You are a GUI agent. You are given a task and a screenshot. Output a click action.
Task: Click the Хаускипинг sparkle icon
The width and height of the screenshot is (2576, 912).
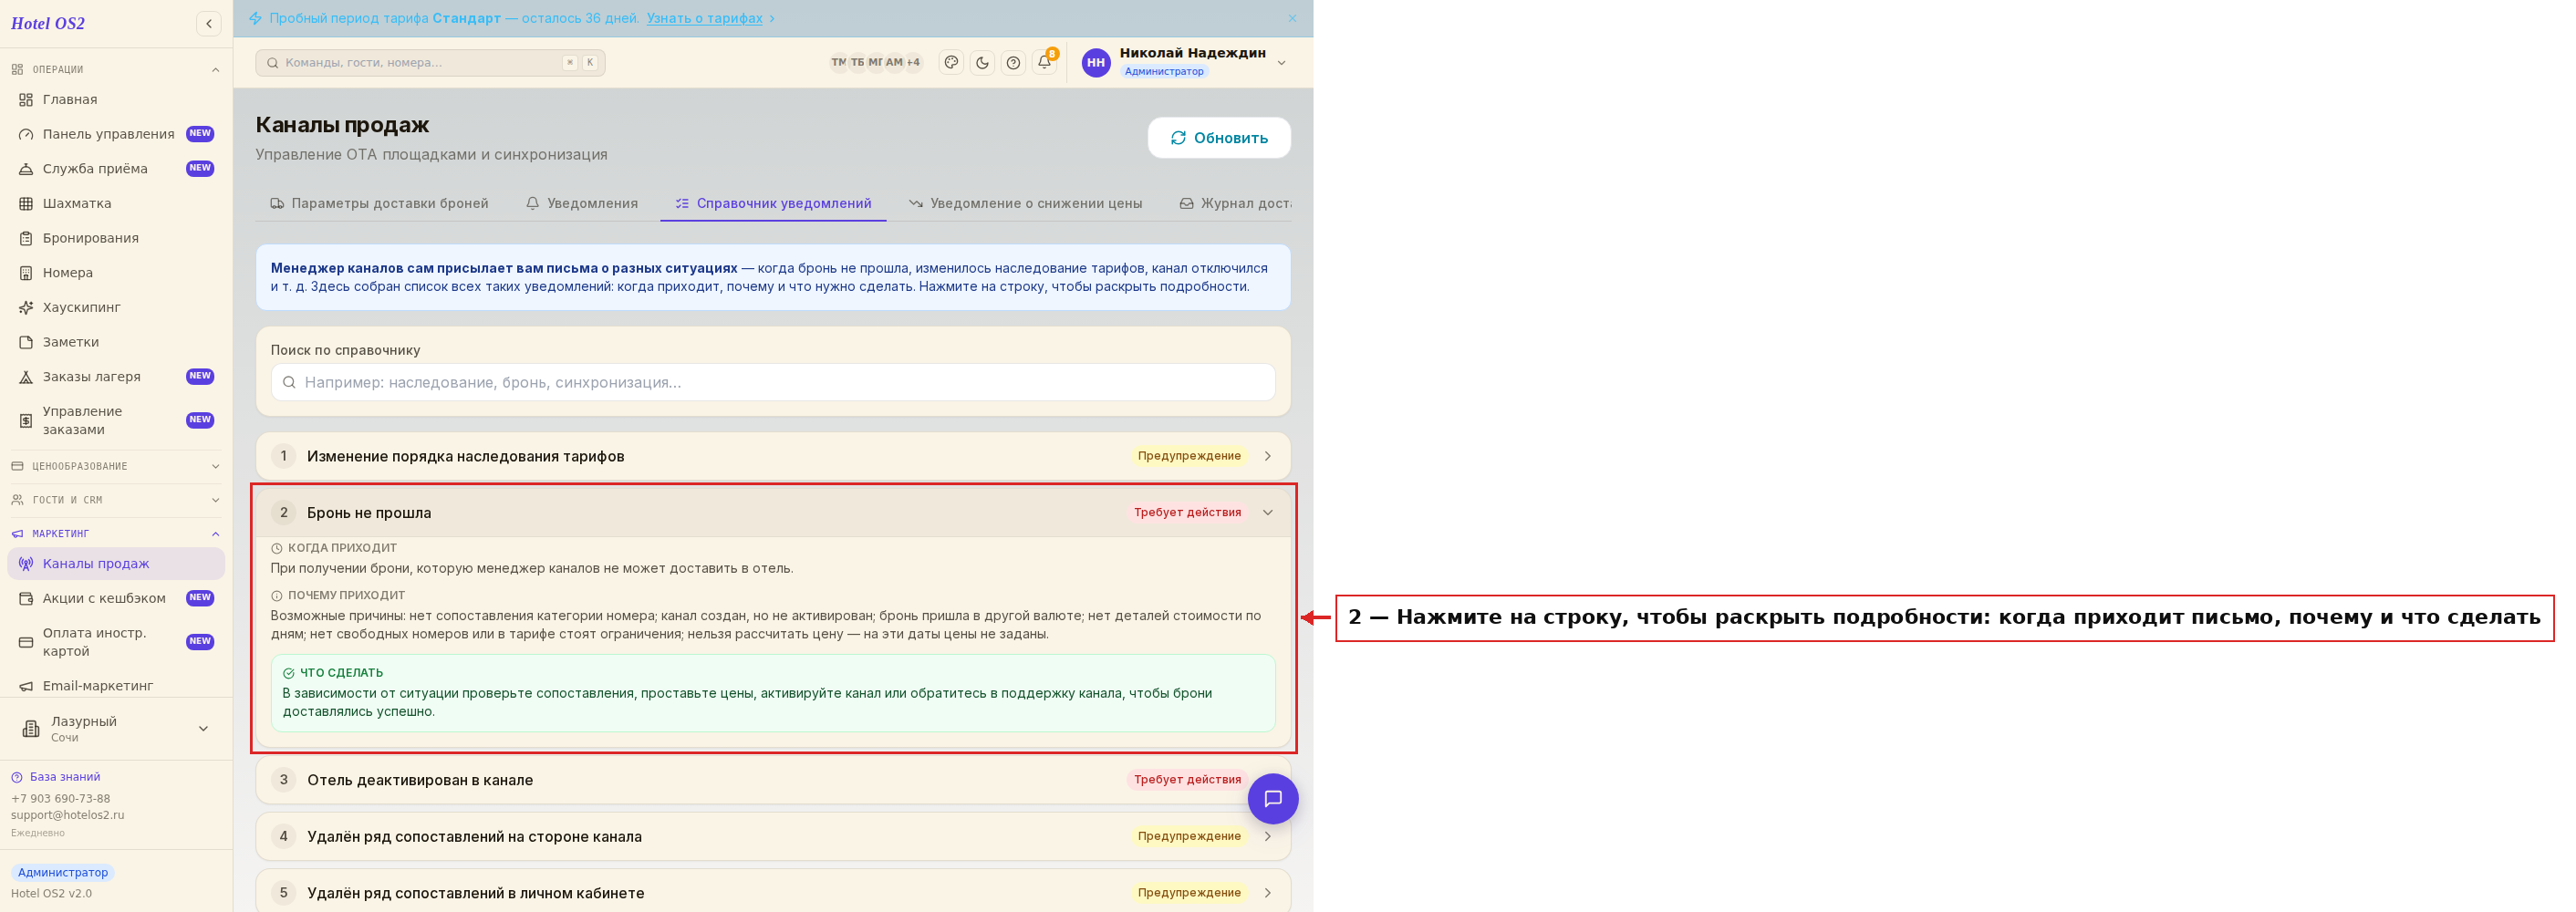tap(26, 308)
